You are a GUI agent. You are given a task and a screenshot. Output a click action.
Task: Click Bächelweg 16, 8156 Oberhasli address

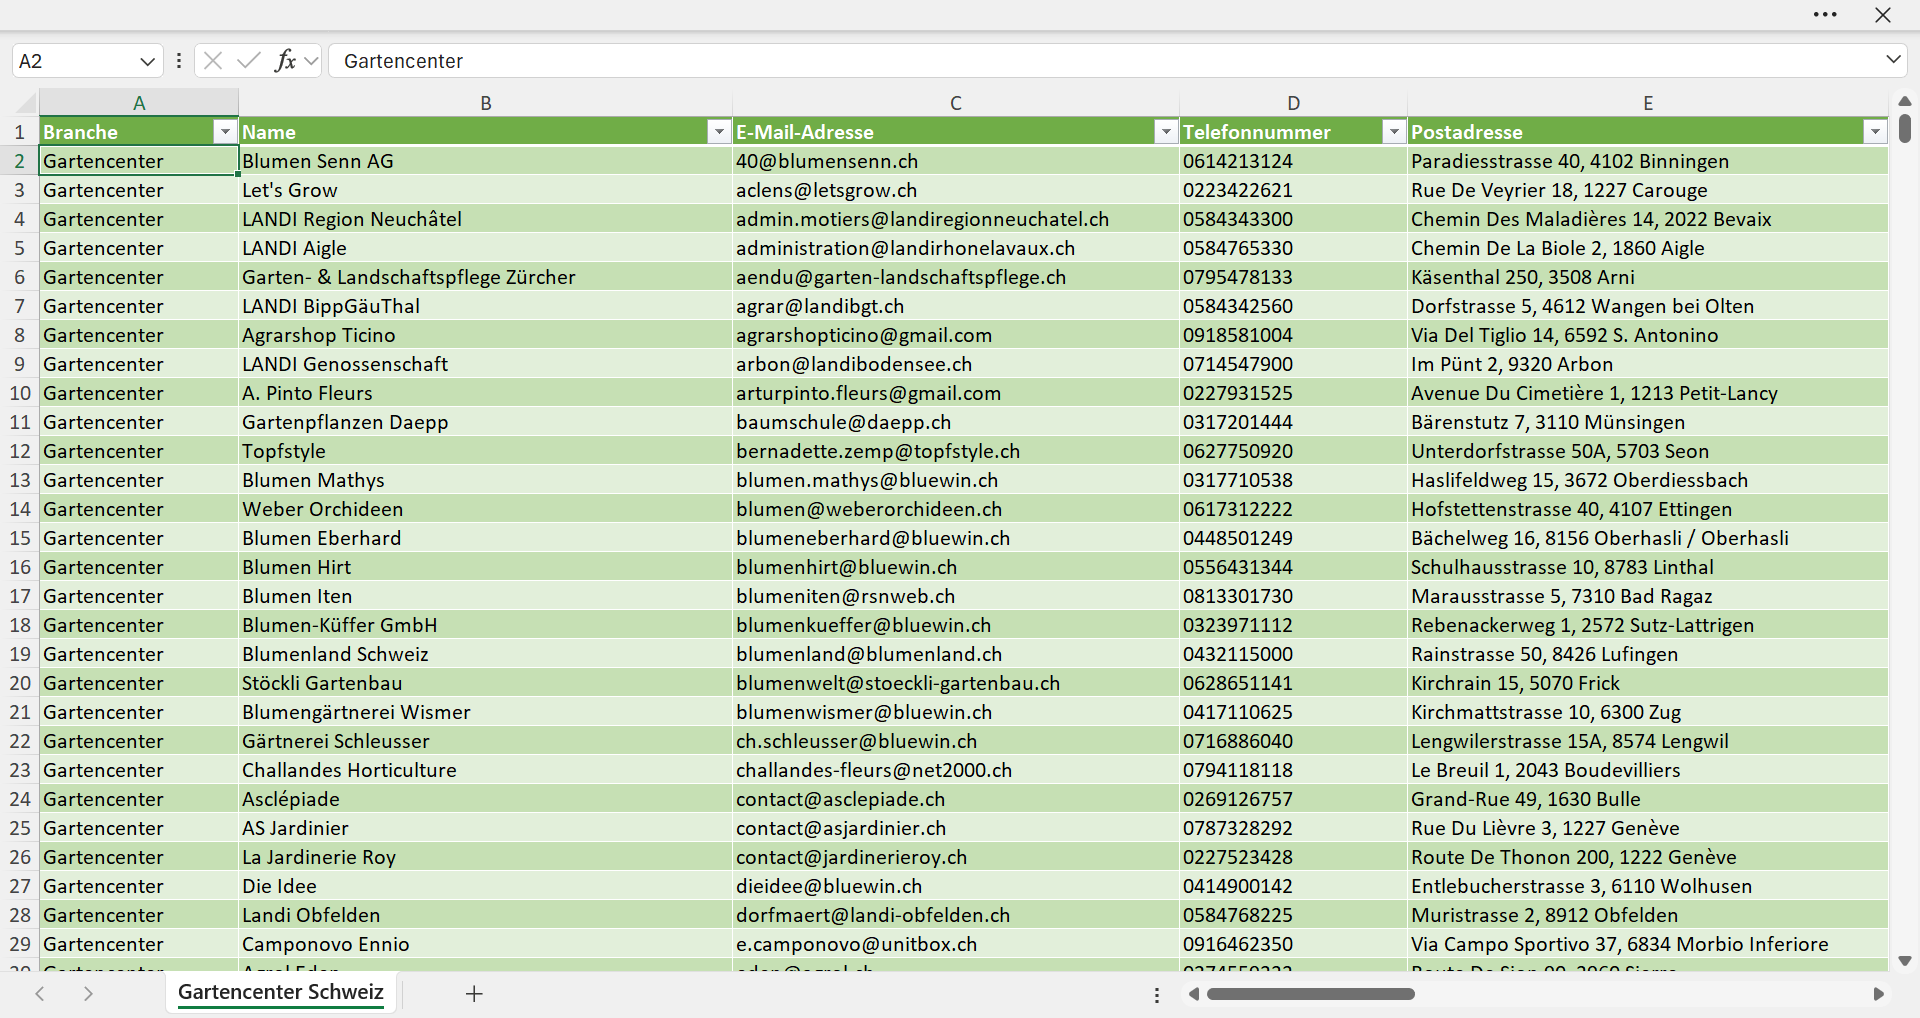pyautogui.click(x=1648, y=538)
